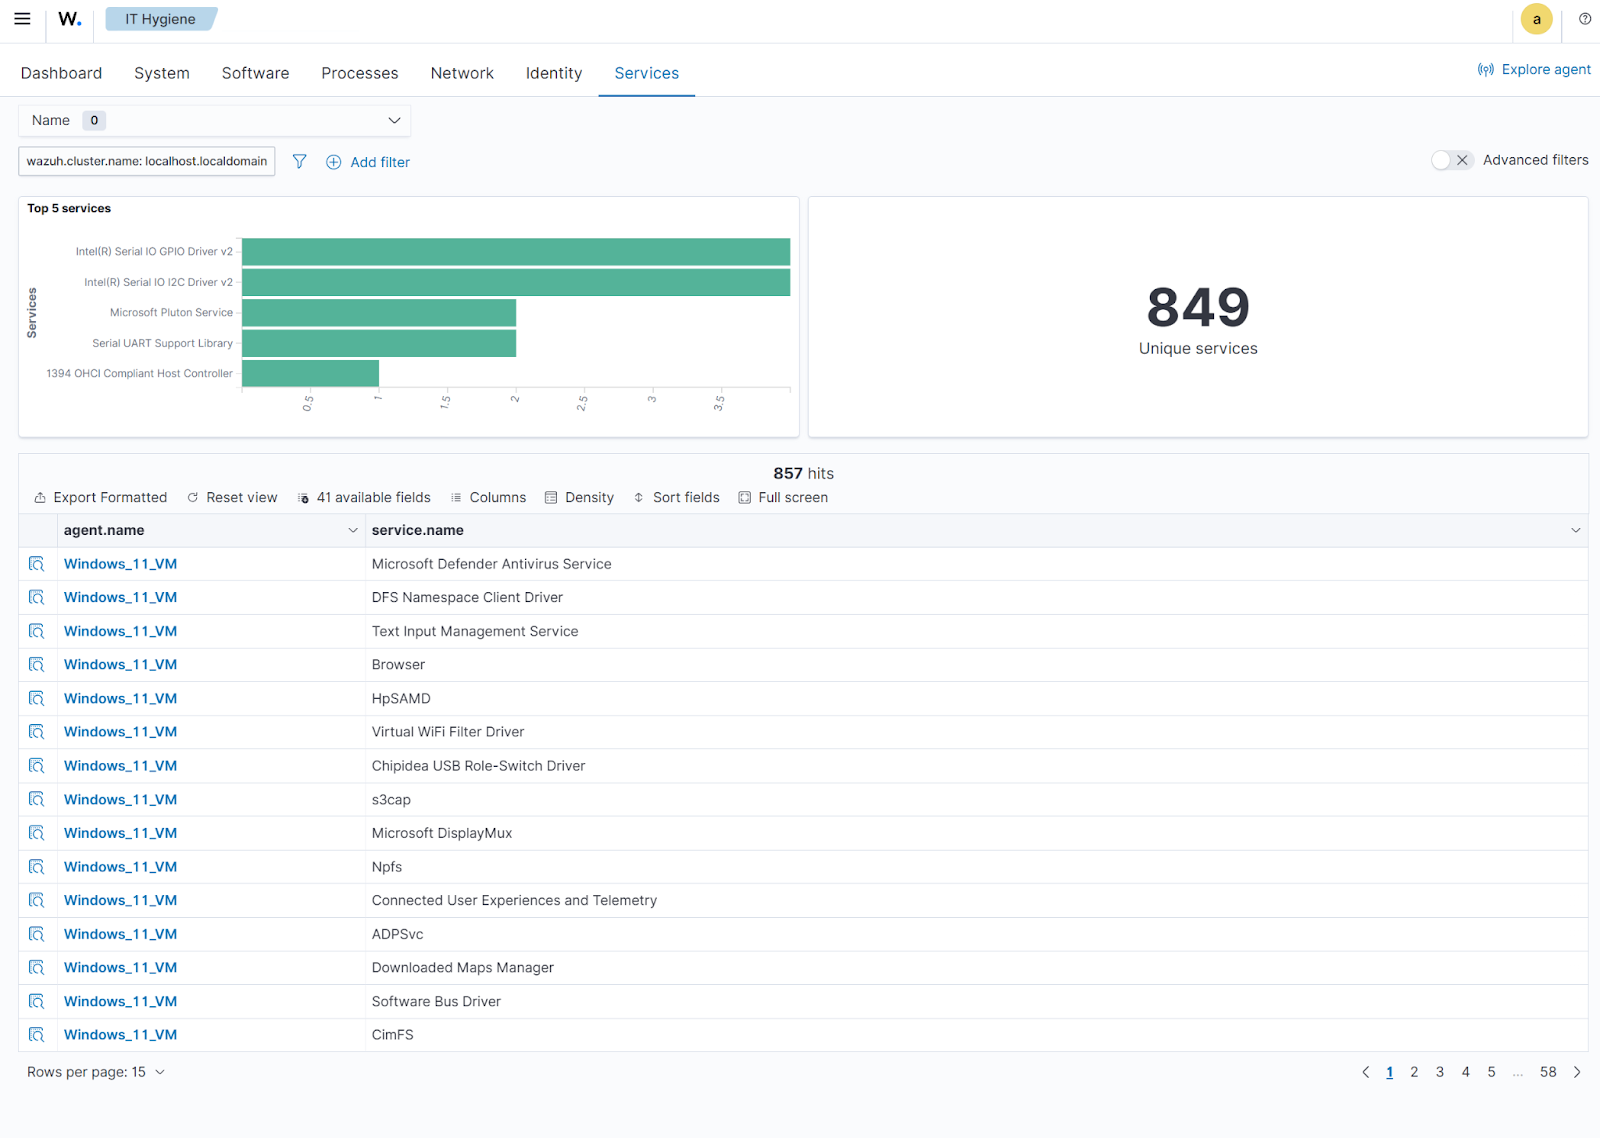Click the Explore agent link
This screenshot has width=1600, height=1138.
click(x=1544, y=69)
